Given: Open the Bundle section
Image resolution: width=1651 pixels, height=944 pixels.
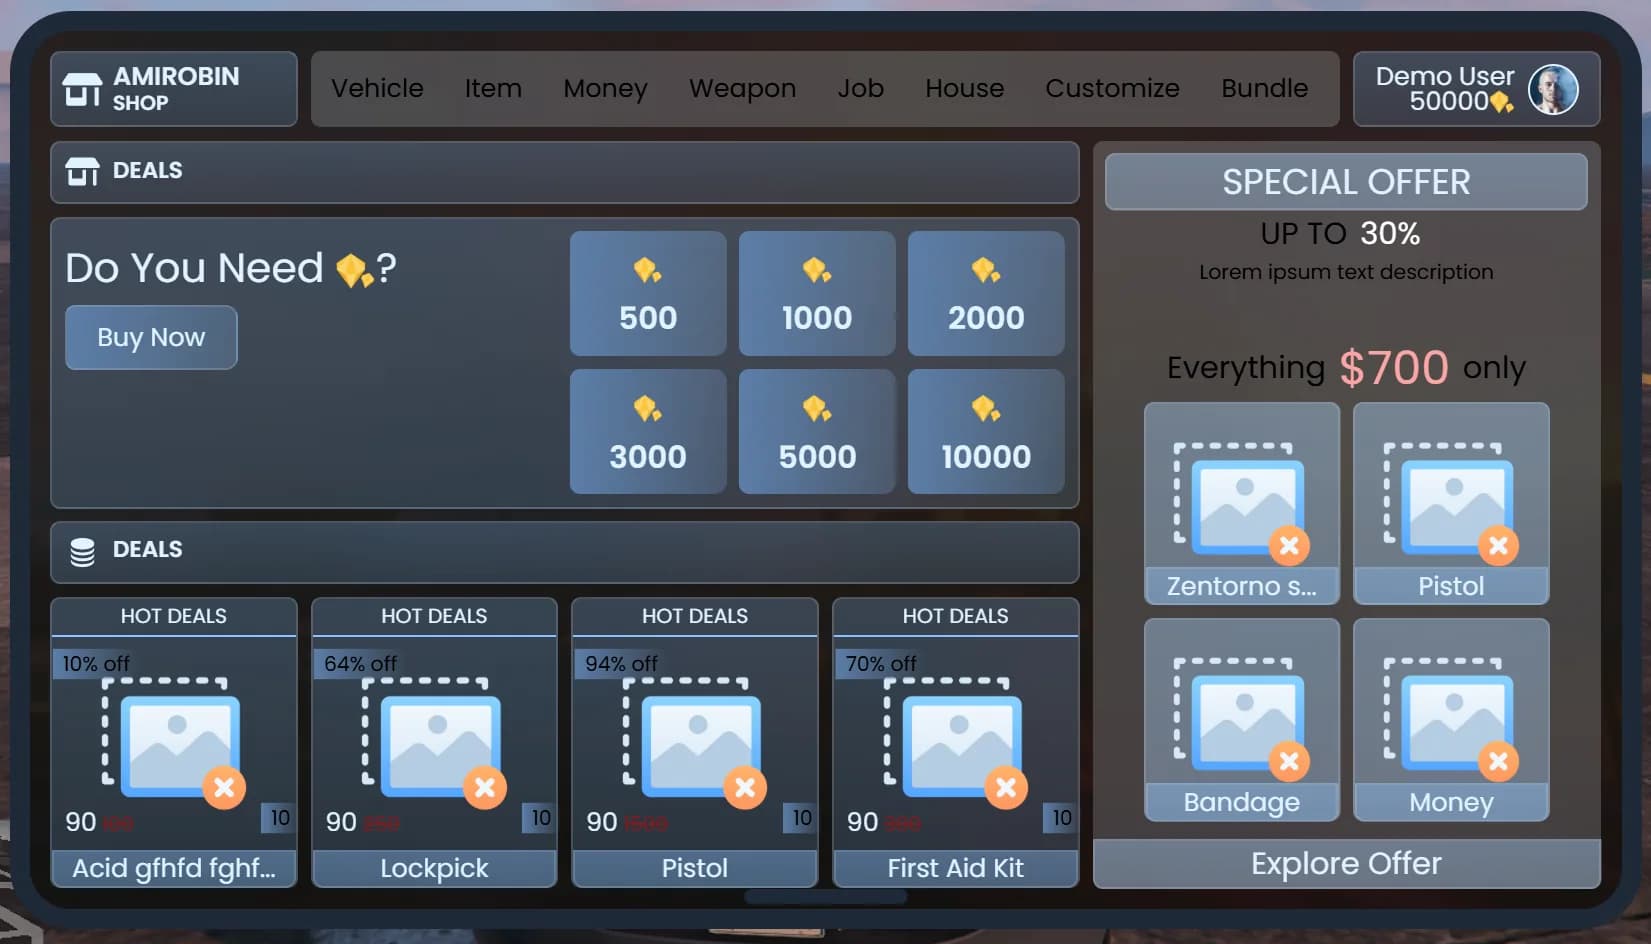Looking at the screenshot, I should coord(1264,89).
